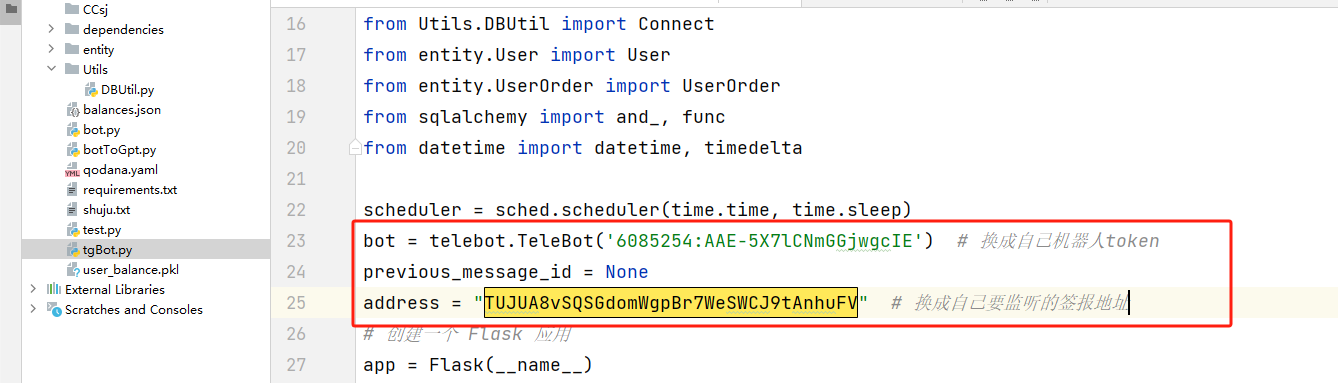Click the requirements.txt text file icon
The image size is (1338, 383).
point(72,190)
